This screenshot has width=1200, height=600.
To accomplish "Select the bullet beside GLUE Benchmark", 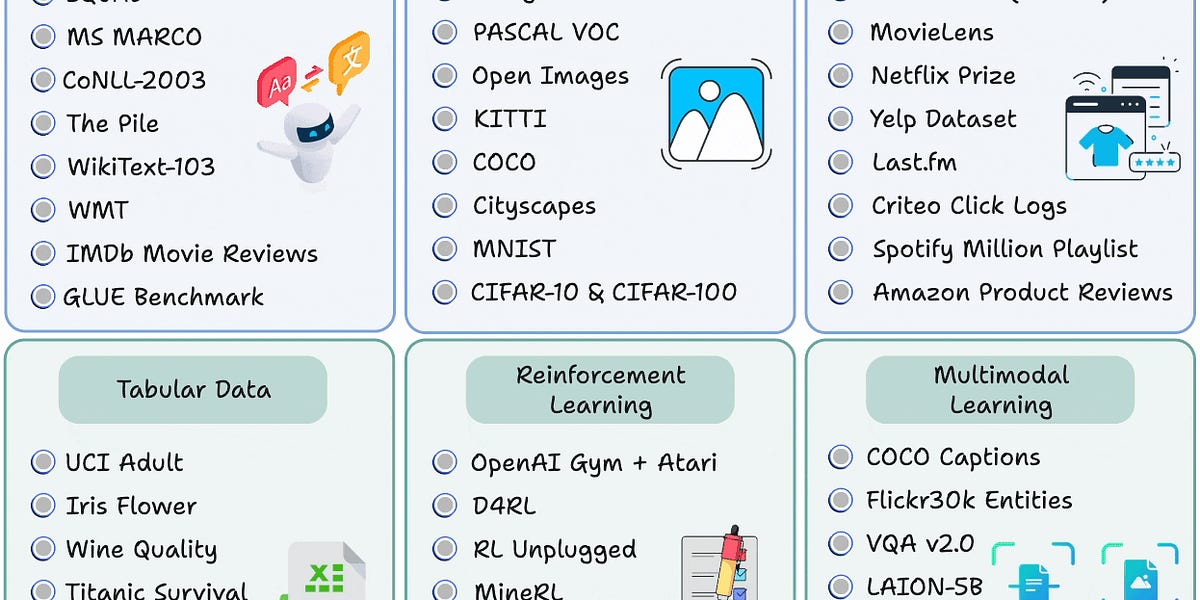I will tap(43, 297).
